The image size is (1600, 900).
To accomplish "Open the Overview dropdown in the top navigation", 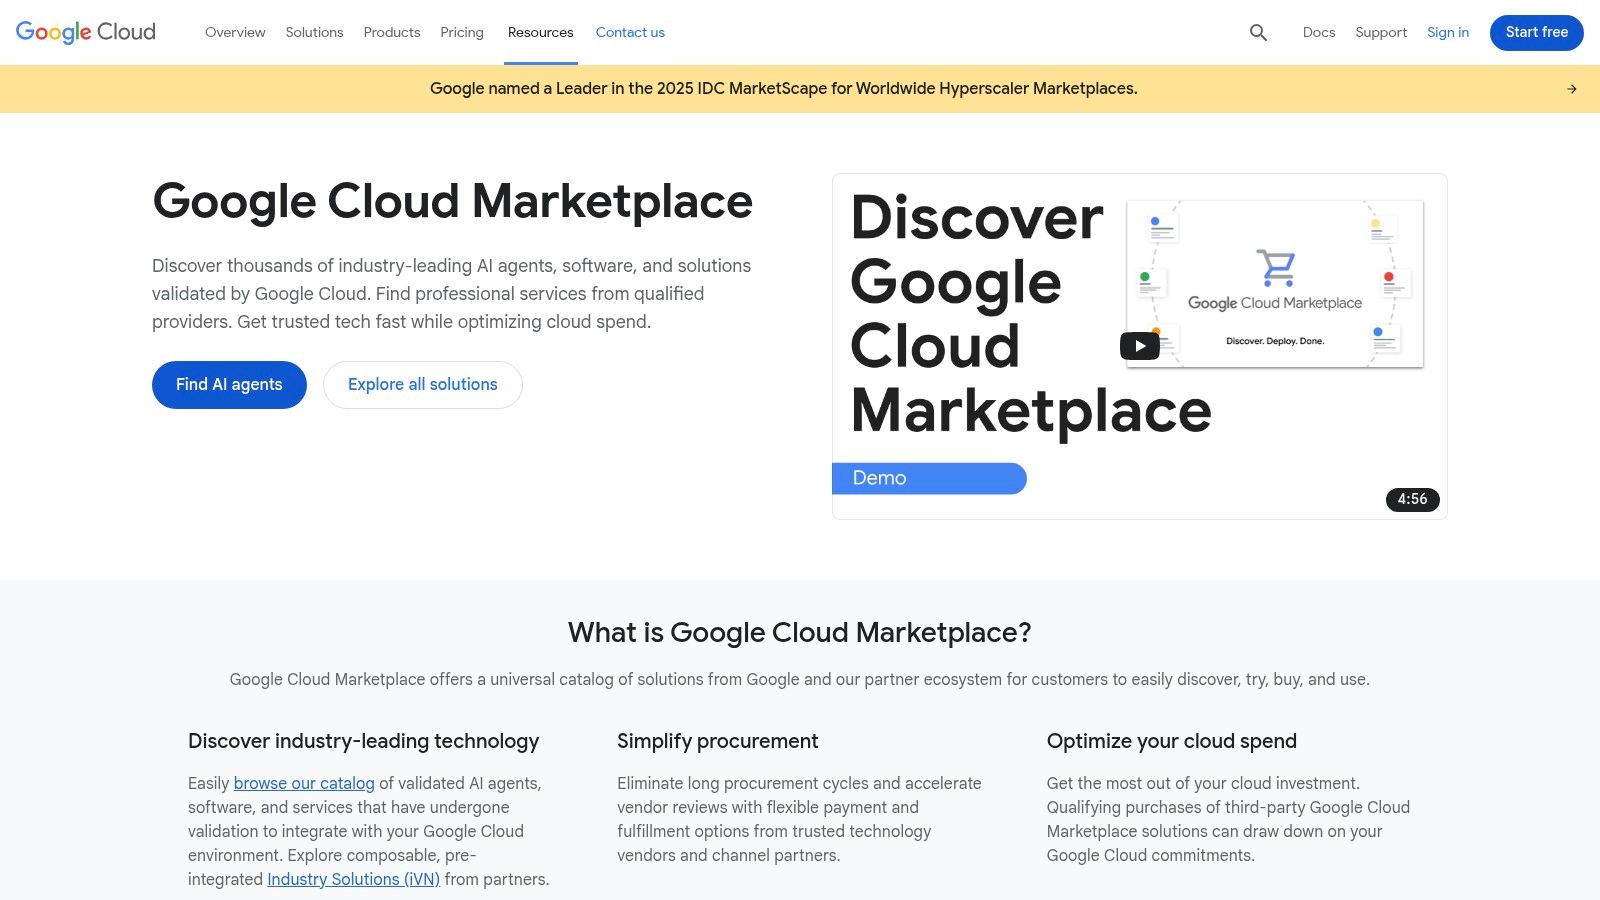I will click(x=235, y=32).
